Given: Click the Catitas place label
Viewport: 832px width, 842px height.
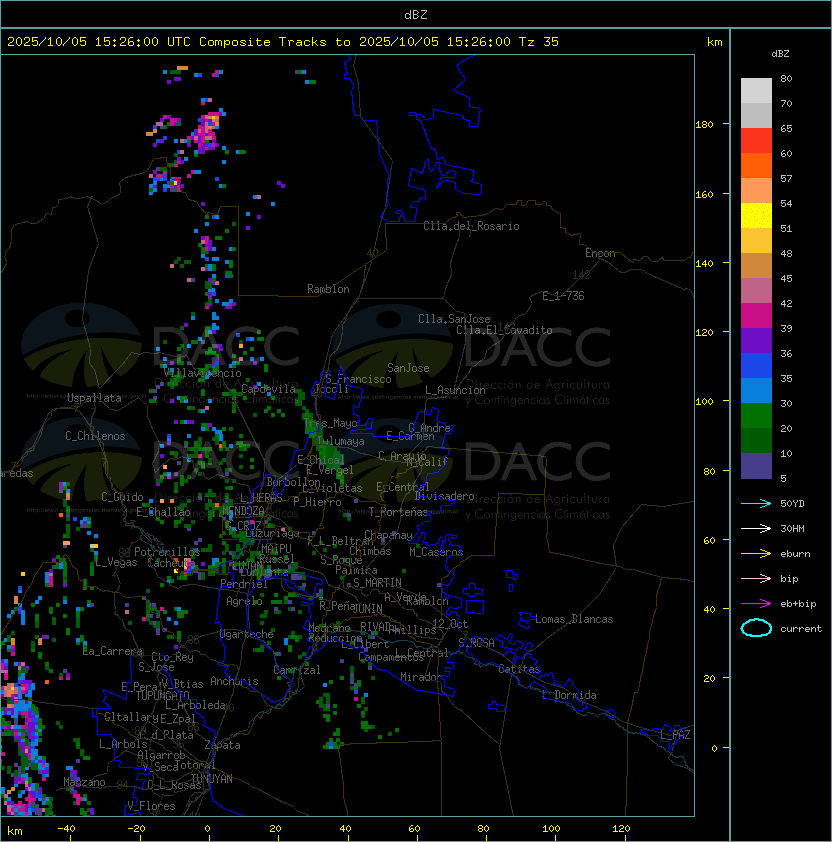Looking at the screenshot, I should pyautogui.click(x=519, y=669).
